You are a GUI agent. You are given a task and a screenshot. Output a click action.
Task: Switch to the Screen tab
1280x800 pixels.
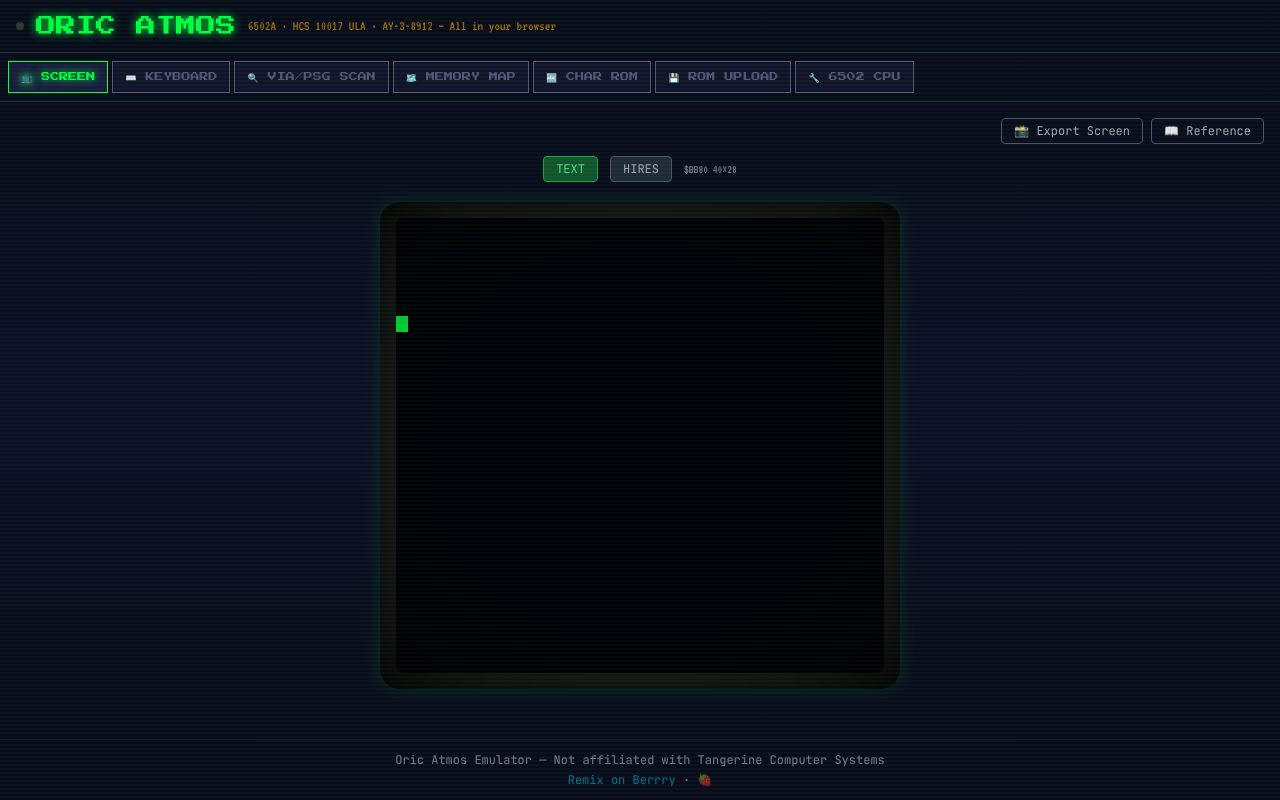click(58, 77)
